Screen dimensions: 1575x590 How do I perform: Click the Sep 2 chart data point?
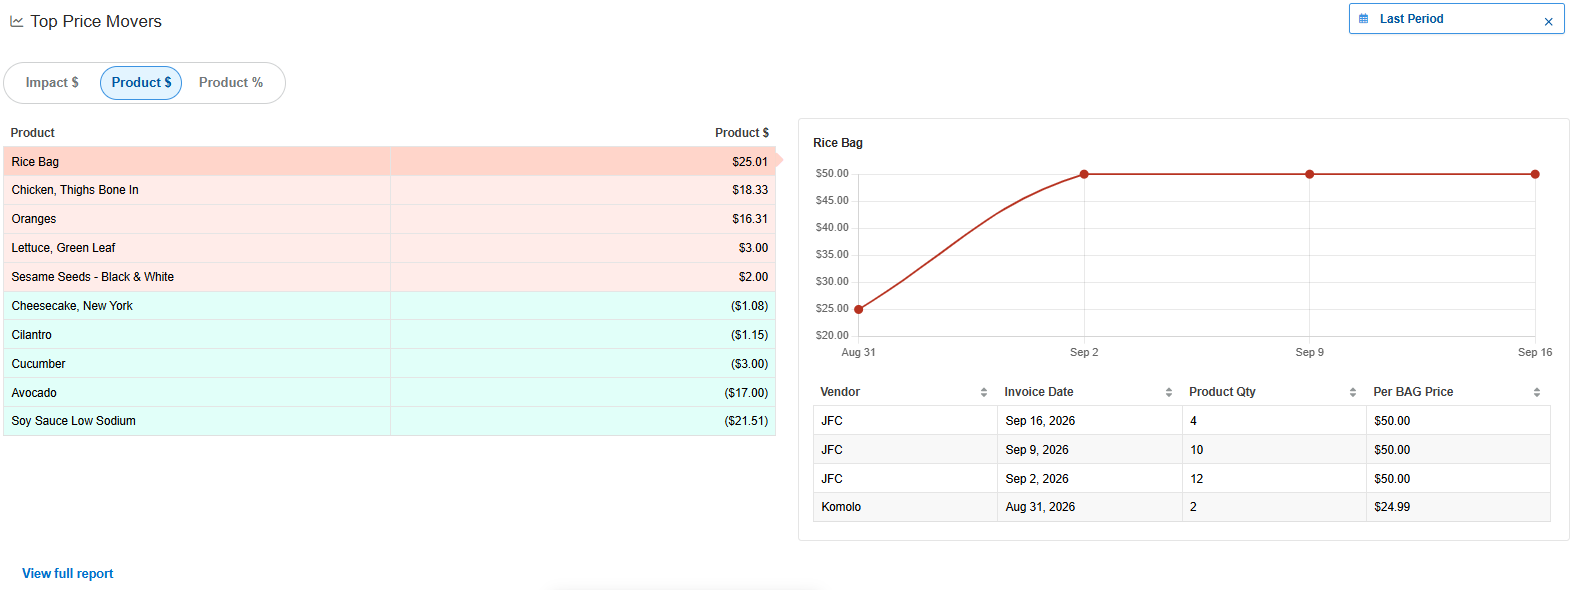pyautogui.click(x=1084, y=174)
